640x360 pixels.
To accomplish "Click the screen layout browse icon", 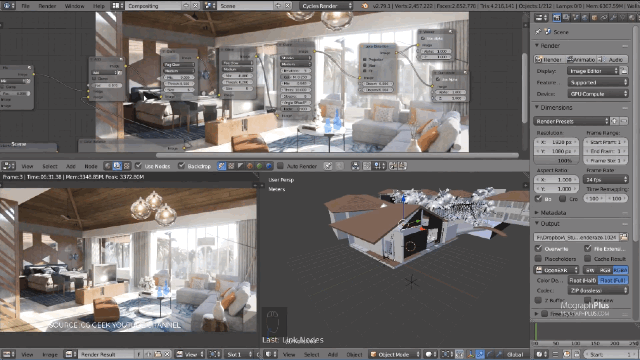I will click(117, 6).
